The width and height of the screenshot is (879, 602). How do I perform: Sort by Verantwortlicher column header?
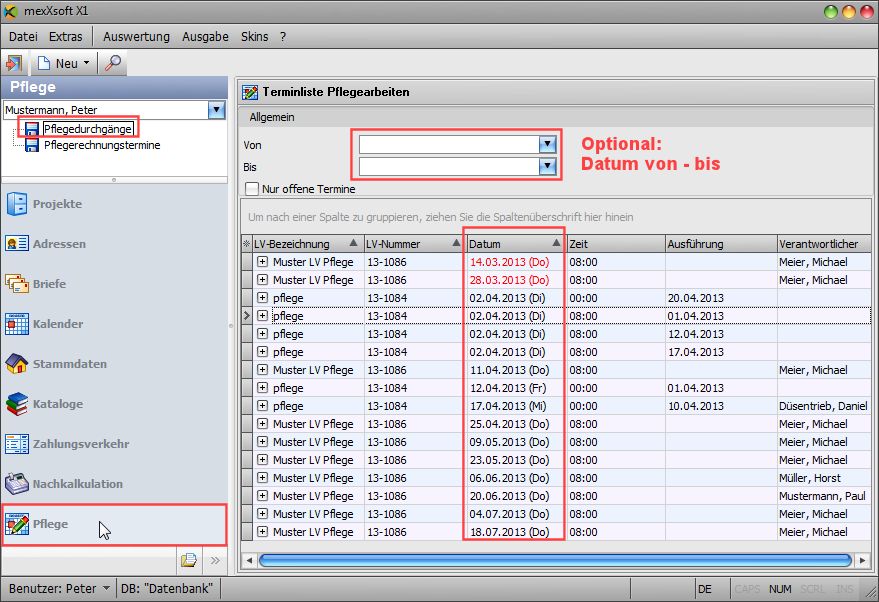coord(824,244)
